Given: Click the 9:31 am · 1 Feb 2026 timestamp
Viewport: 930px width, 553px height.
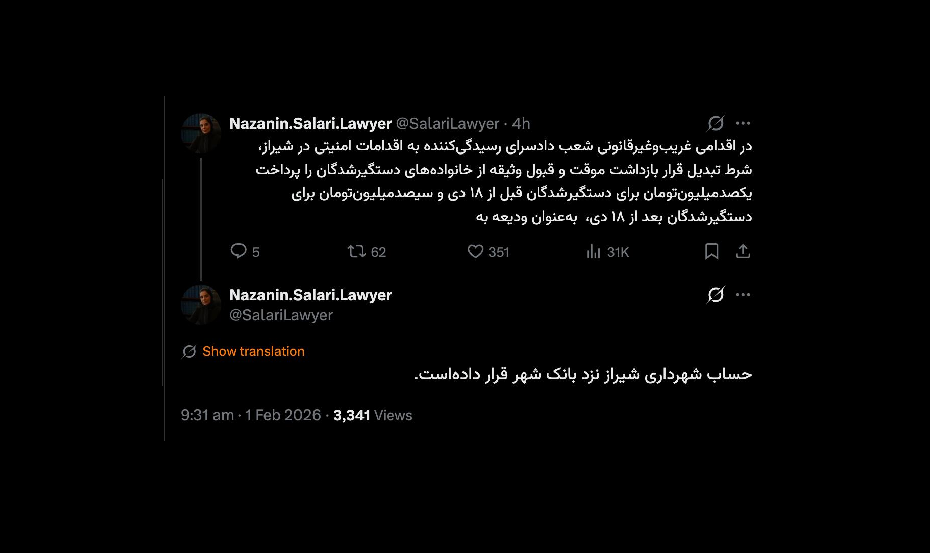Looking at the screenshot, I should pyautogui.click(x=252, y=415).
